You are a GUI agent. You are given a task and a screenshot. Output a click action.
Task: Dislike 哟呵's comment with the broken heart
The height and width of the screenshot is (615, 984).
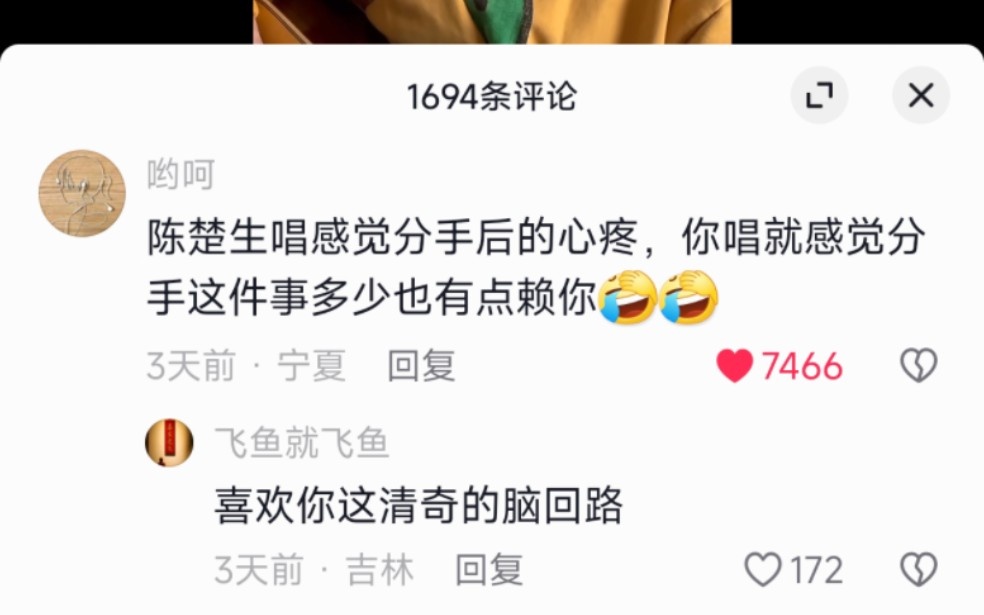click(x=919, y=365)
